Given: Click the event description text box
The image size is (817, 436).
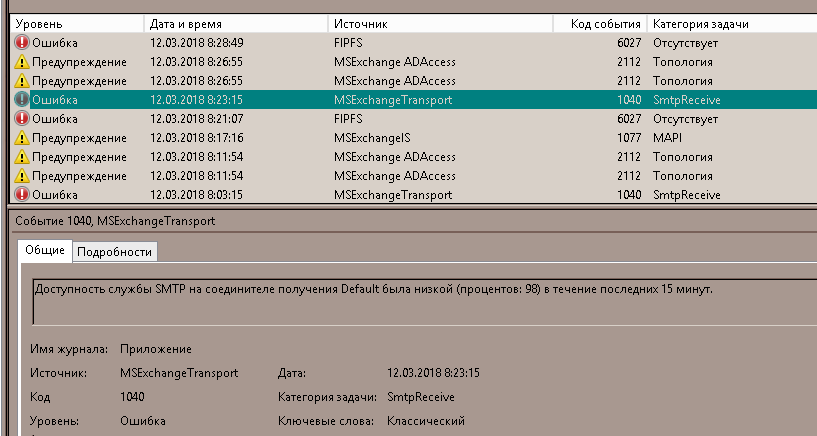Looking at the screenshot, I should (x=425, y=302).
